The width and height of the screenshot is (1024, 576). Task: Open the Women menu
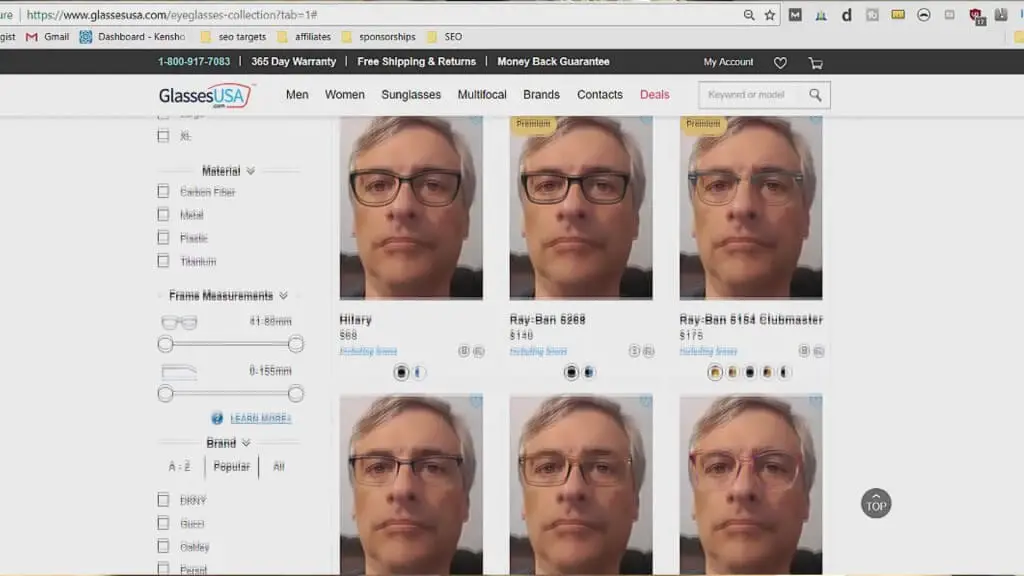[x=345, y=95]
